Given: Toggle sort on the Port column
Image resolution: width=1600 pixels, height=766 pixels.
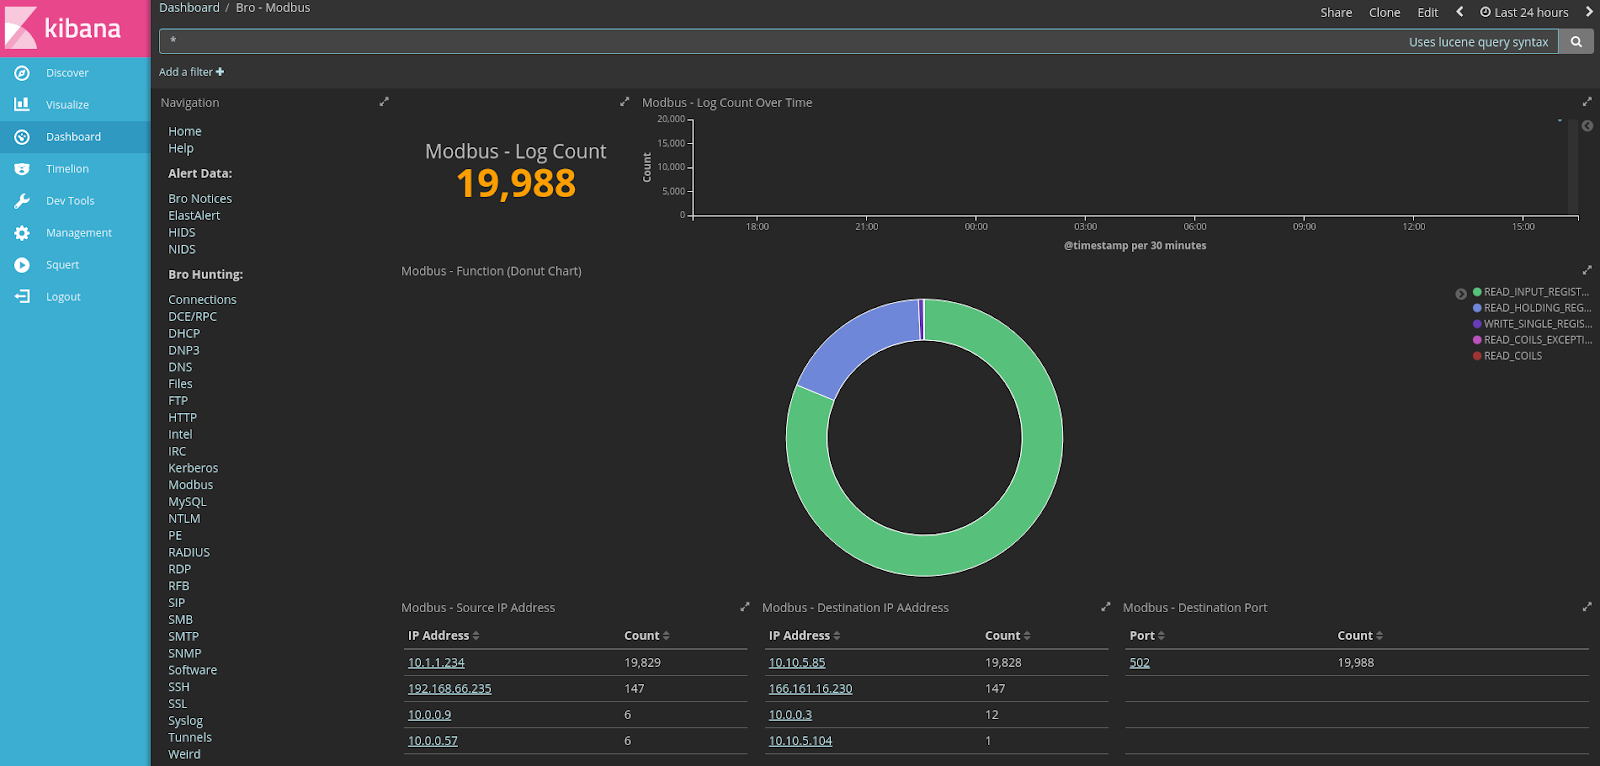Looking at the screenshot, I should click(x=1161, y=636).
